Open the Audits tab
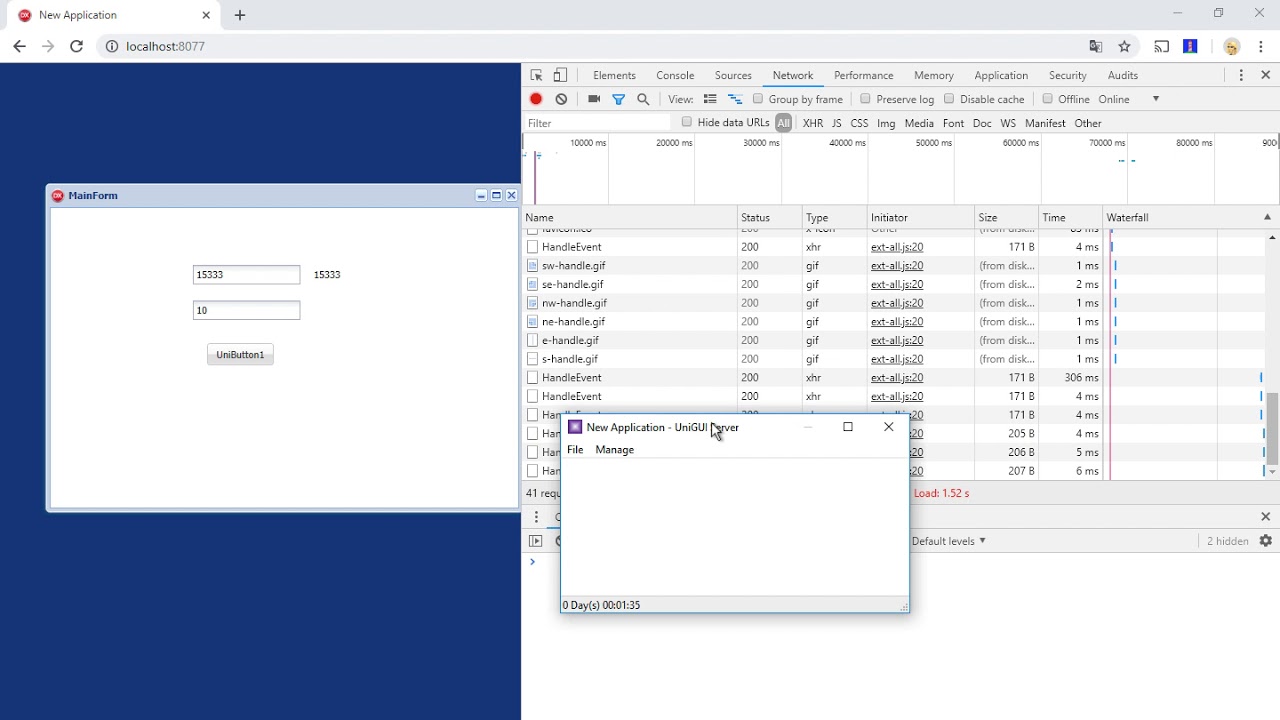 (x=1123, y=75)
